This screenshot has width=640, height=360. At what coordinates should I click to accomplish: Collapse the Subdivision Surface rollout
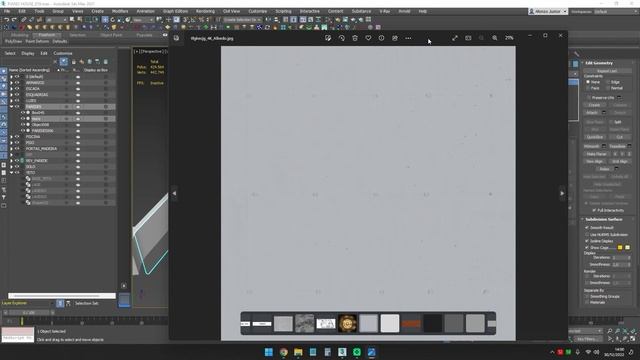603,219
